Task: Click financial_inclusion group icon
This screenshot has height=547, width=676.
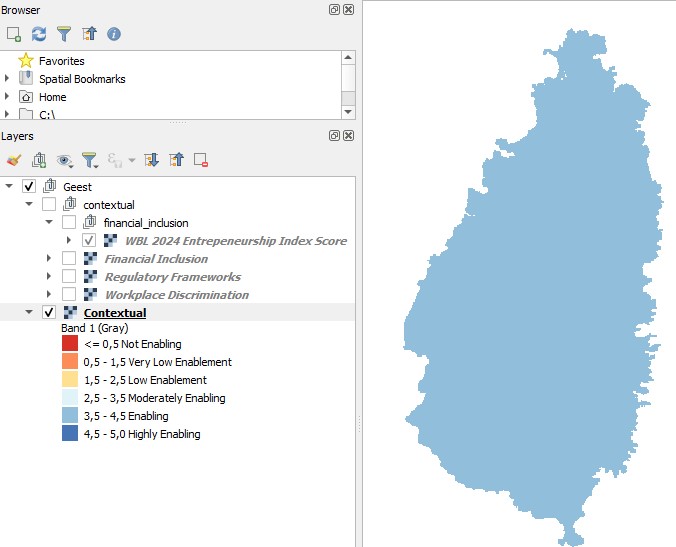Action: point(90,222)
